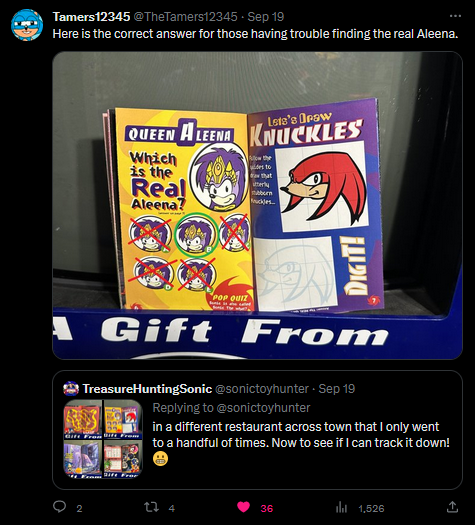Toggle the pink heart like icon
This screenshot has width=475, height=525.
tap(243, 507)
